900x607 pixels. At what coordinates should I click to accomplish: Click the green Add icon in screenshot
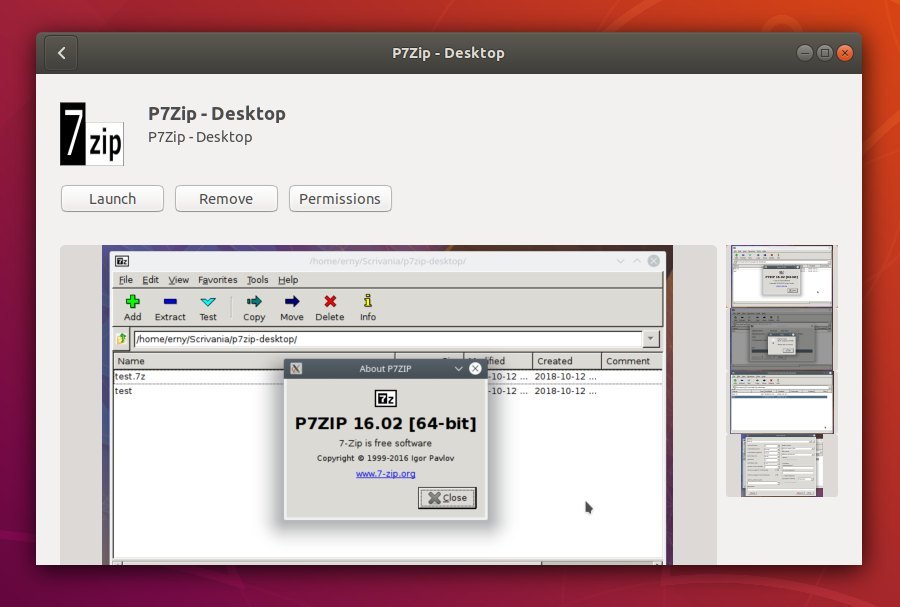tap(132, 301)
